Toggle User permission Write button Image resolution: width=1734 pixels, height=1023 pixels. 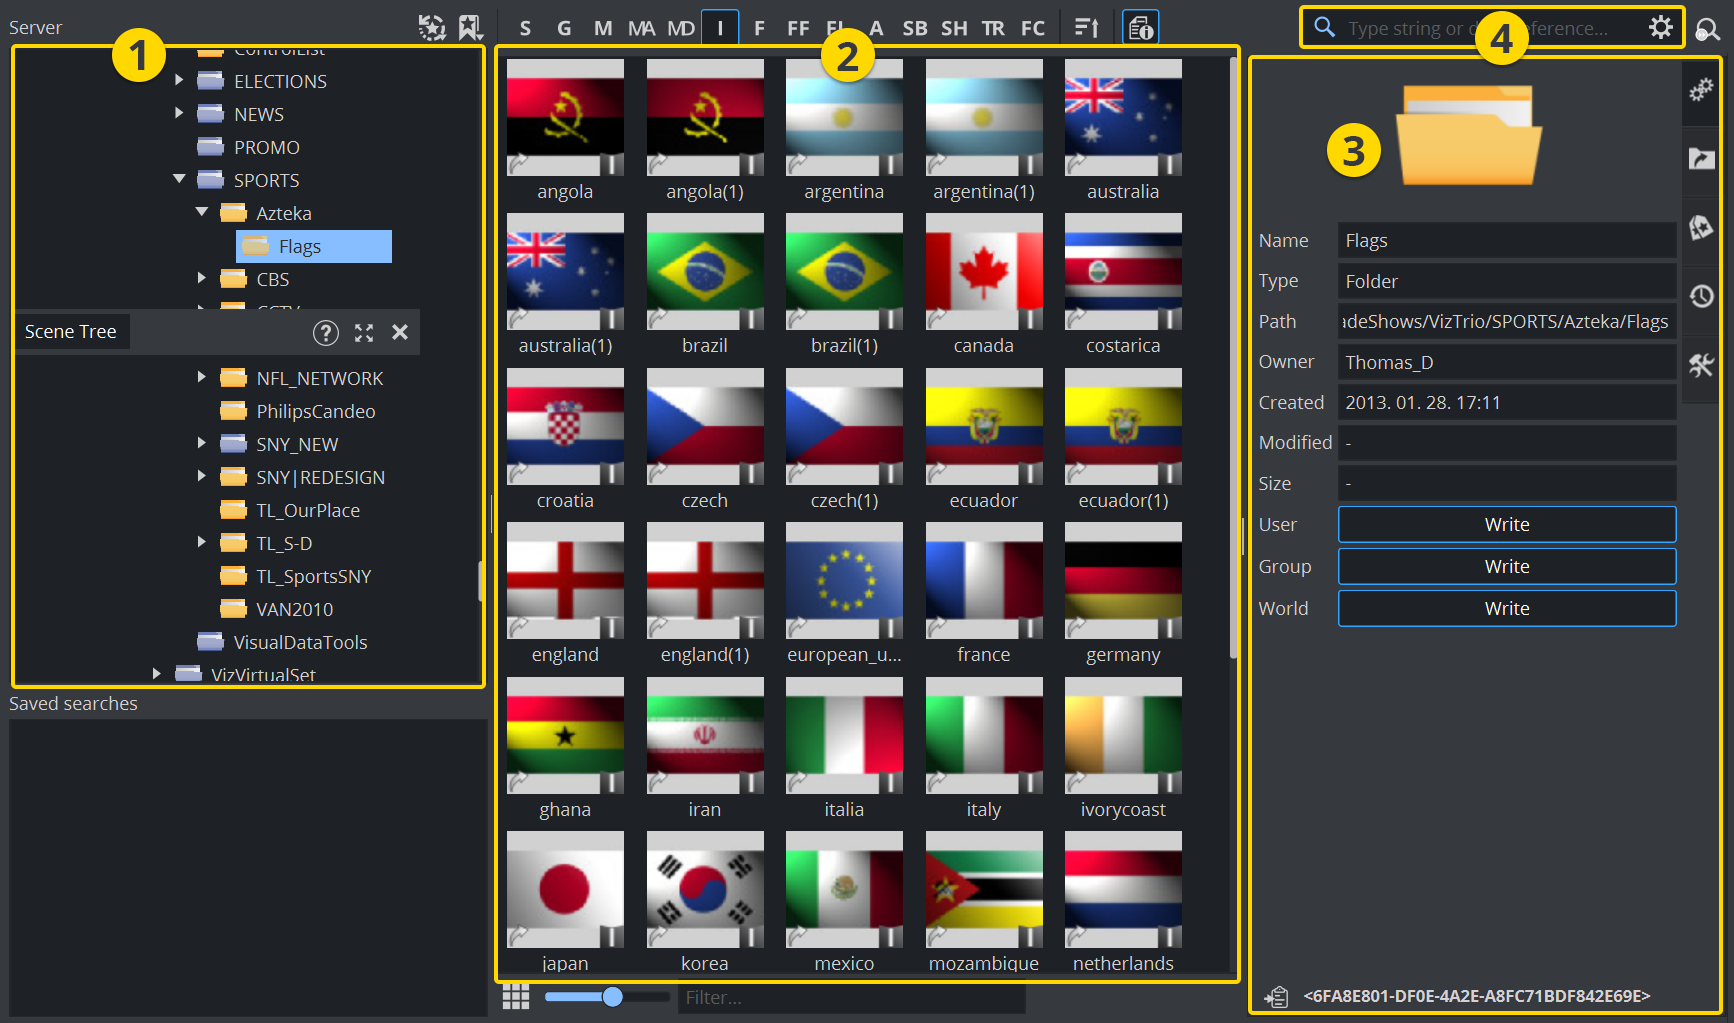(x=1506, y=525)
